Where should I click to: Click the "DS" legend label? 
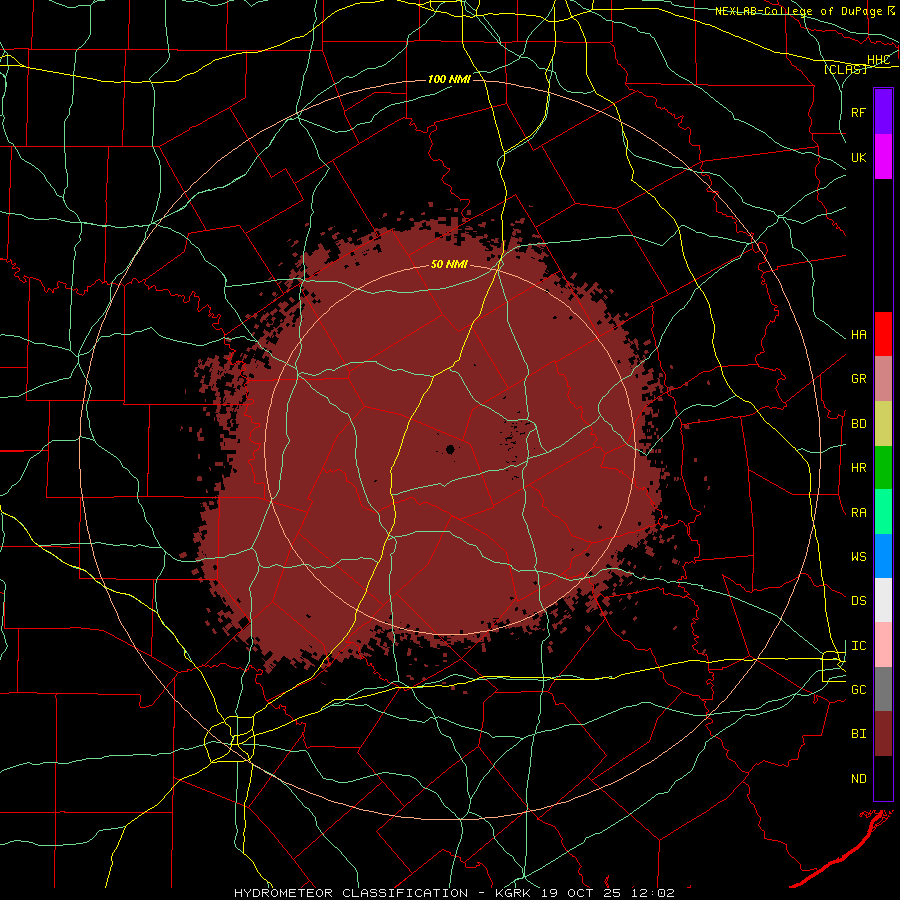pos(858,601)
